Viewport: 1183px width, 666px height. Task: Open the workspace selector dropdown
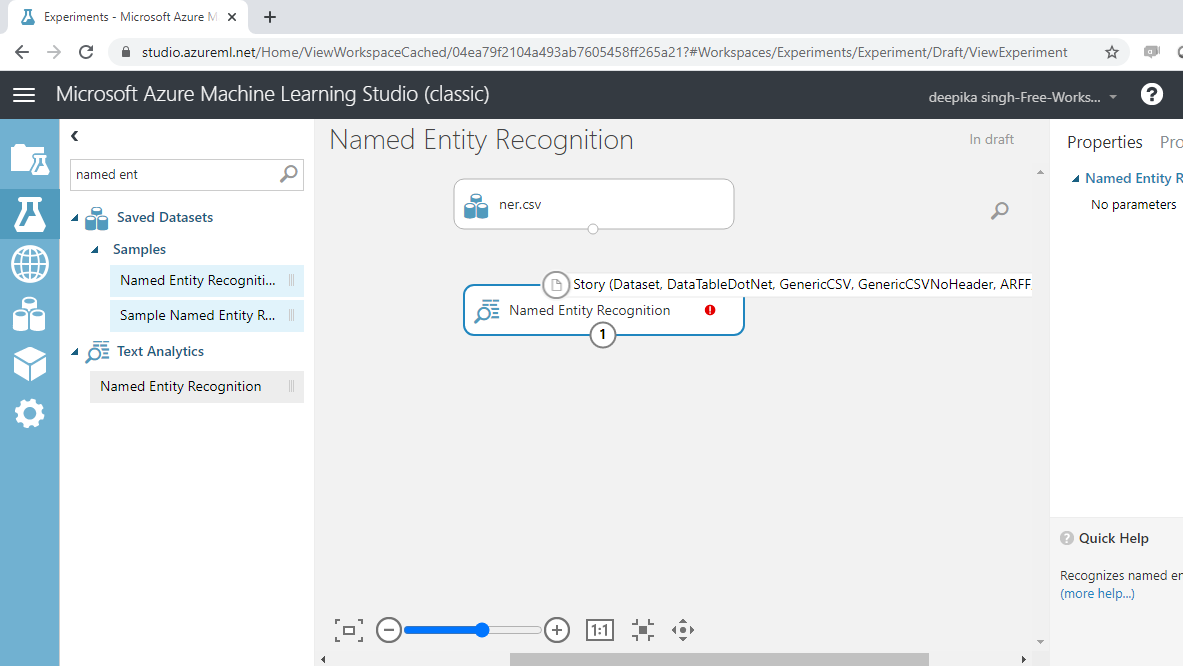click(x=1113, y=97)
